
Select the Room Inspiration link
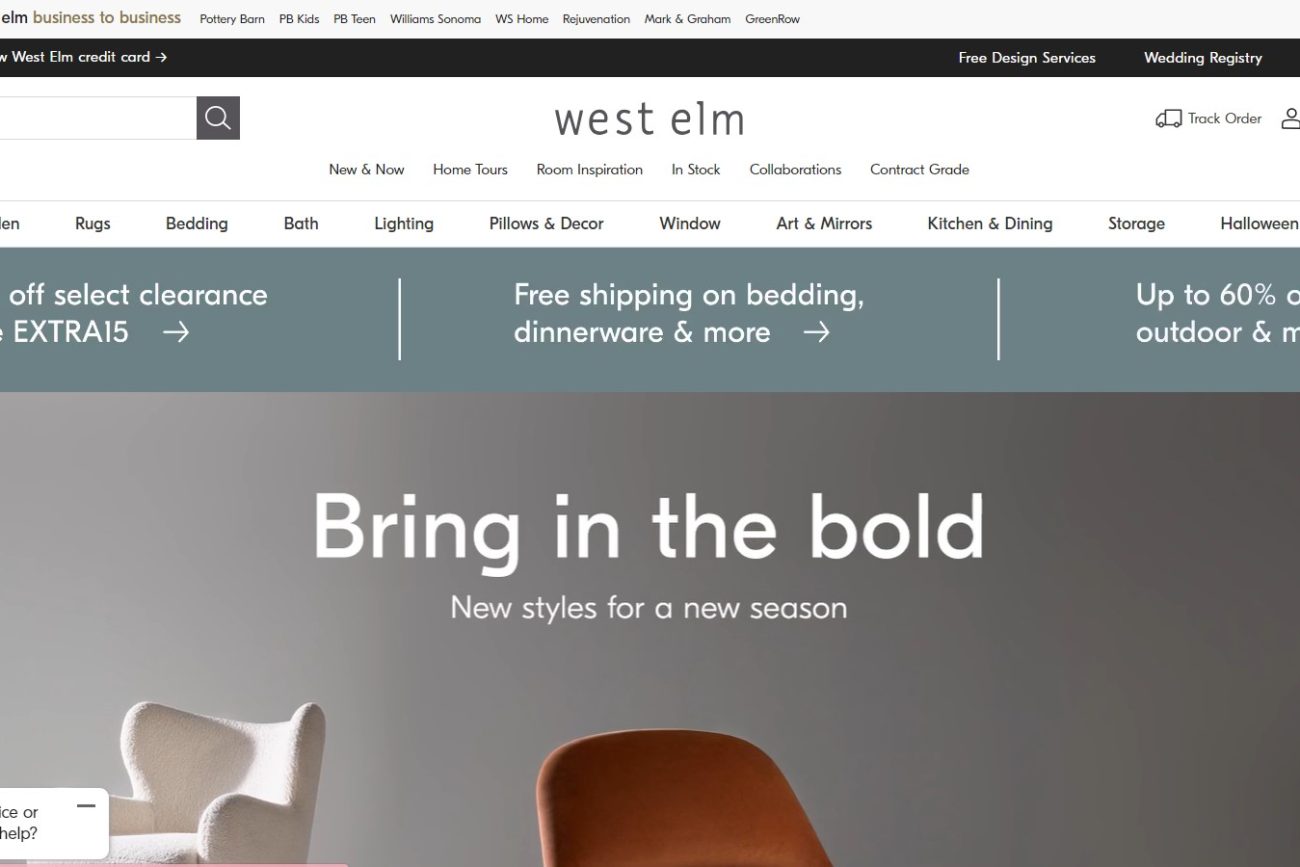point(589,170)
